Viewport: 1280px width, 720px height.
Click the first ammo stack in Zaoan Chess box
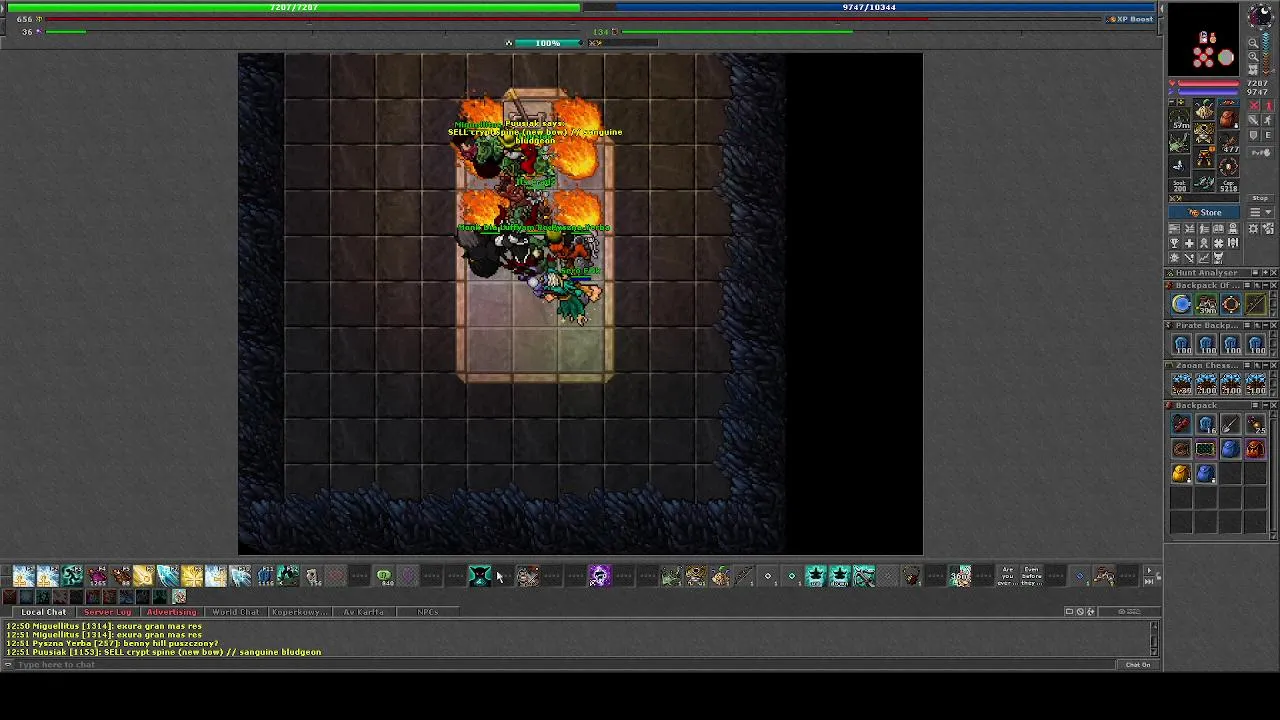1181,384
